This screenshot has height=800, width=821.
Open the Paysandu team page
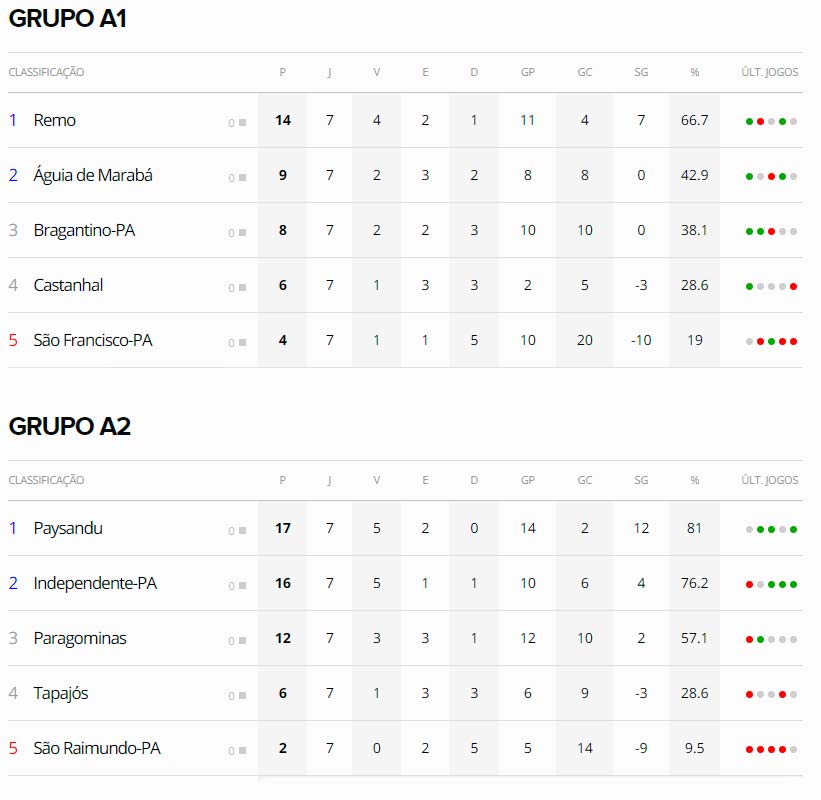(x=68, y=528)
